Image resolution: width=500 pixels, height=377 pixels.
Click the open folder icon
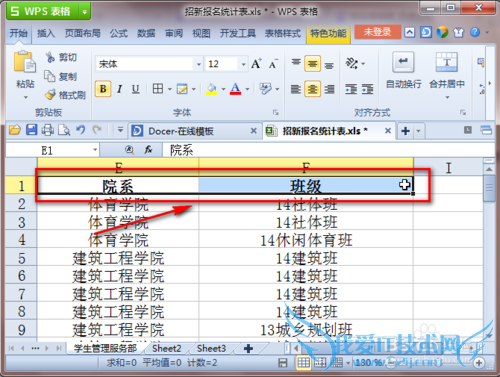point(15,130)
